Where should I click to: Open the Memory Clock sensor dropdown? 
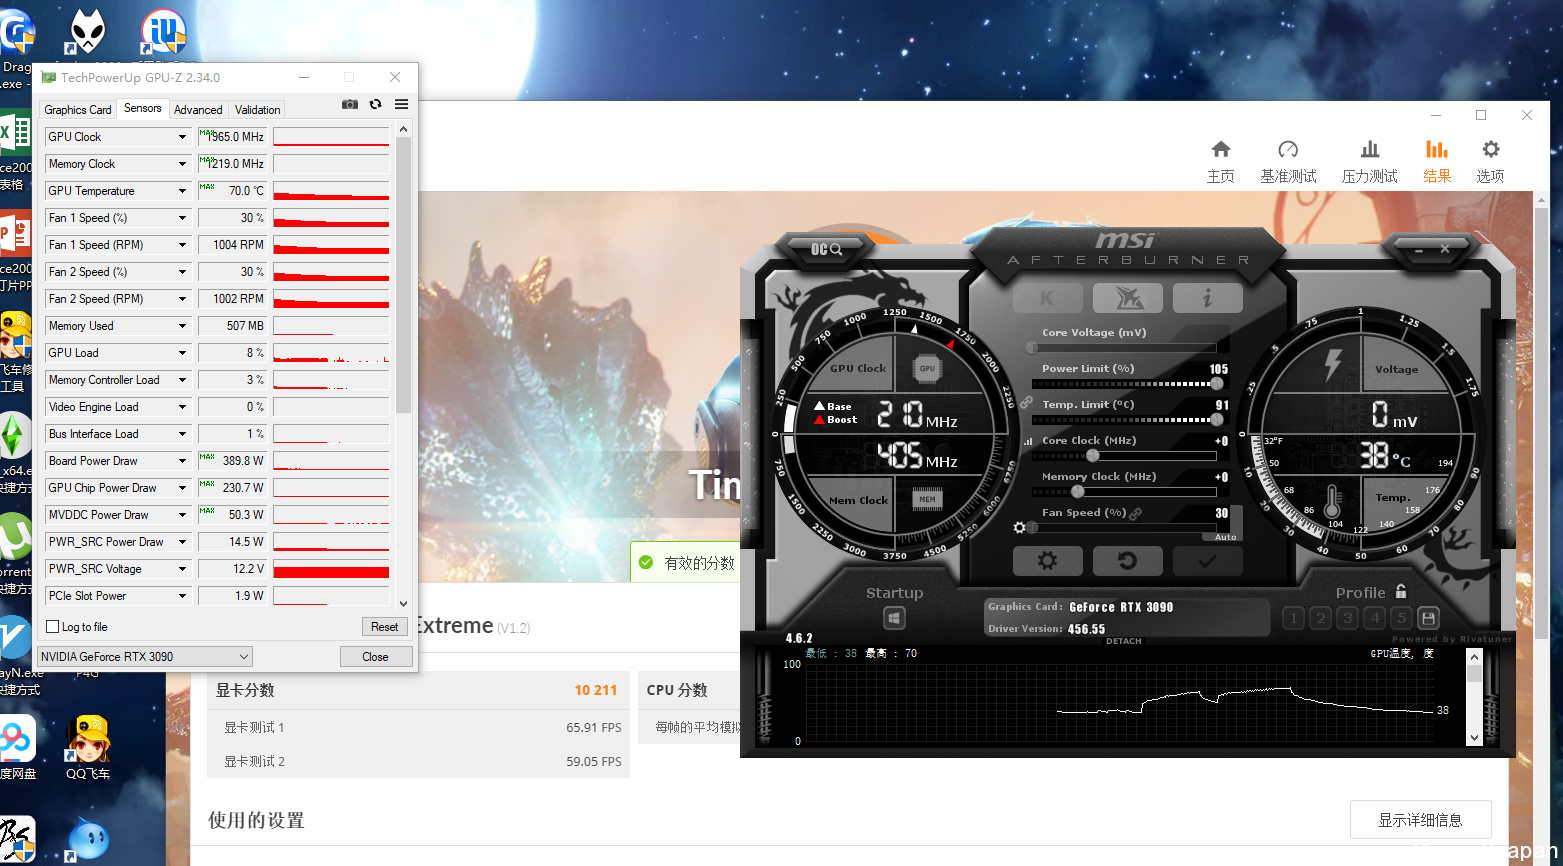tap(182, 164)
